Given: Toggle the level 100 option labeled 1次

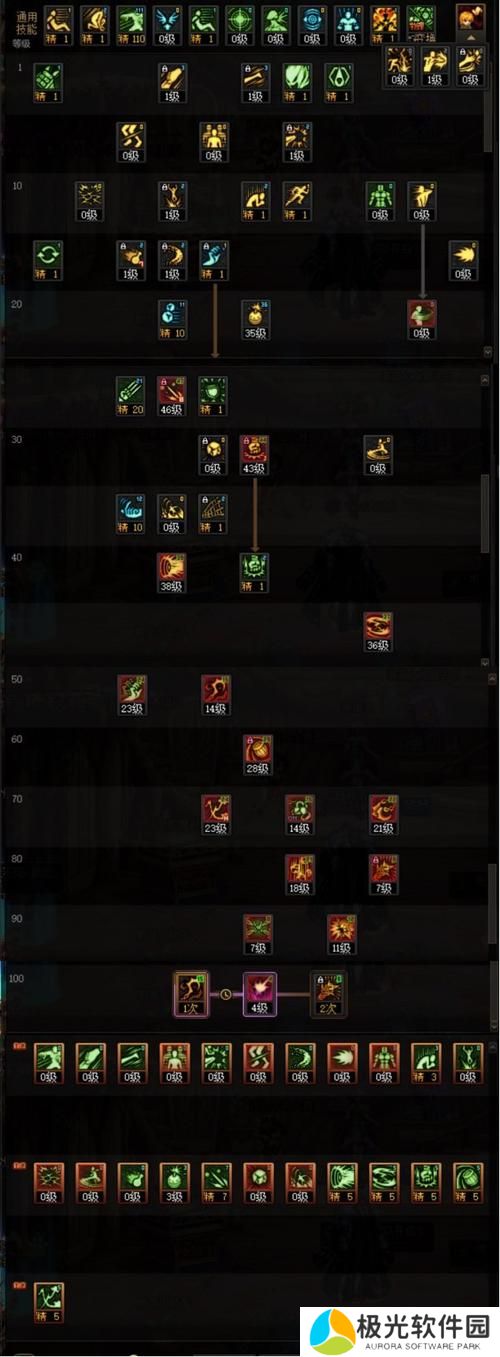Looking at the screenshot, I should 190,992.
